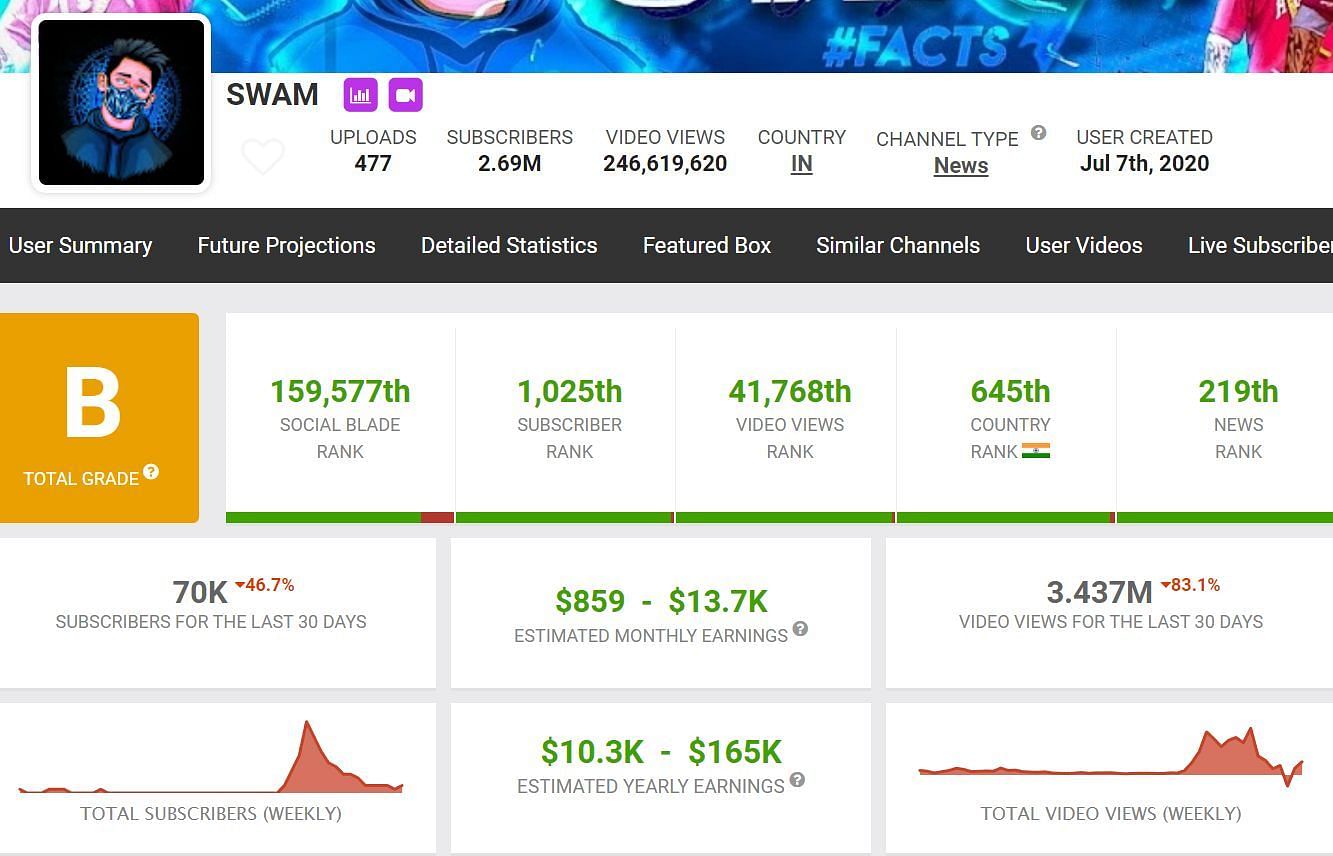Click the $10.3K - $165K yearly earnings
This screenshot has height=856, width=1333.
(x=661, y=751)
